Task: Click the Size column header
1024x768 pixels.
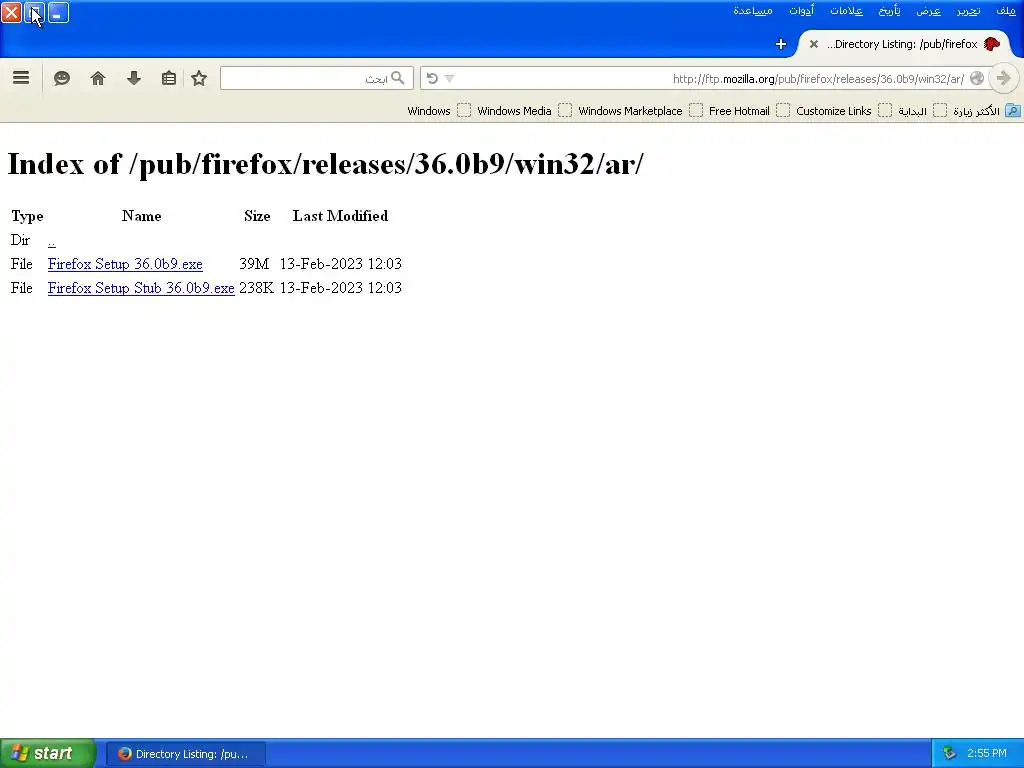Action: point(257,216)
